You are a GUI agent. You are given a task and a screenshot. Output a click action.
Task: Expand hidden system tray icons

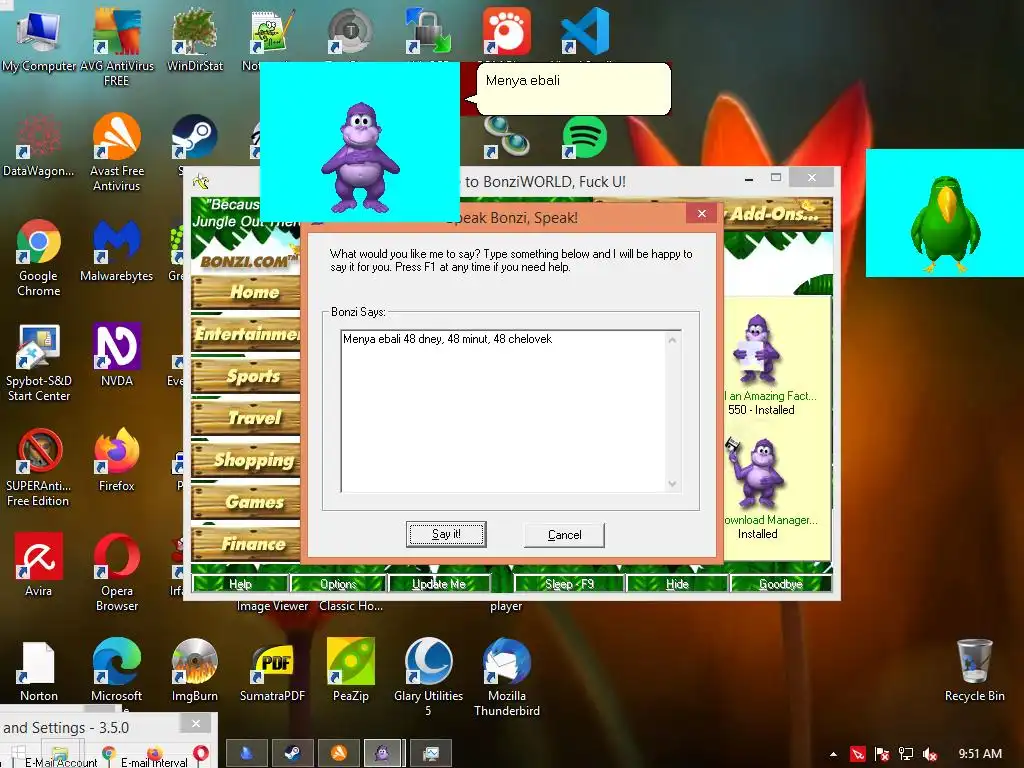[x=833, y=754]
